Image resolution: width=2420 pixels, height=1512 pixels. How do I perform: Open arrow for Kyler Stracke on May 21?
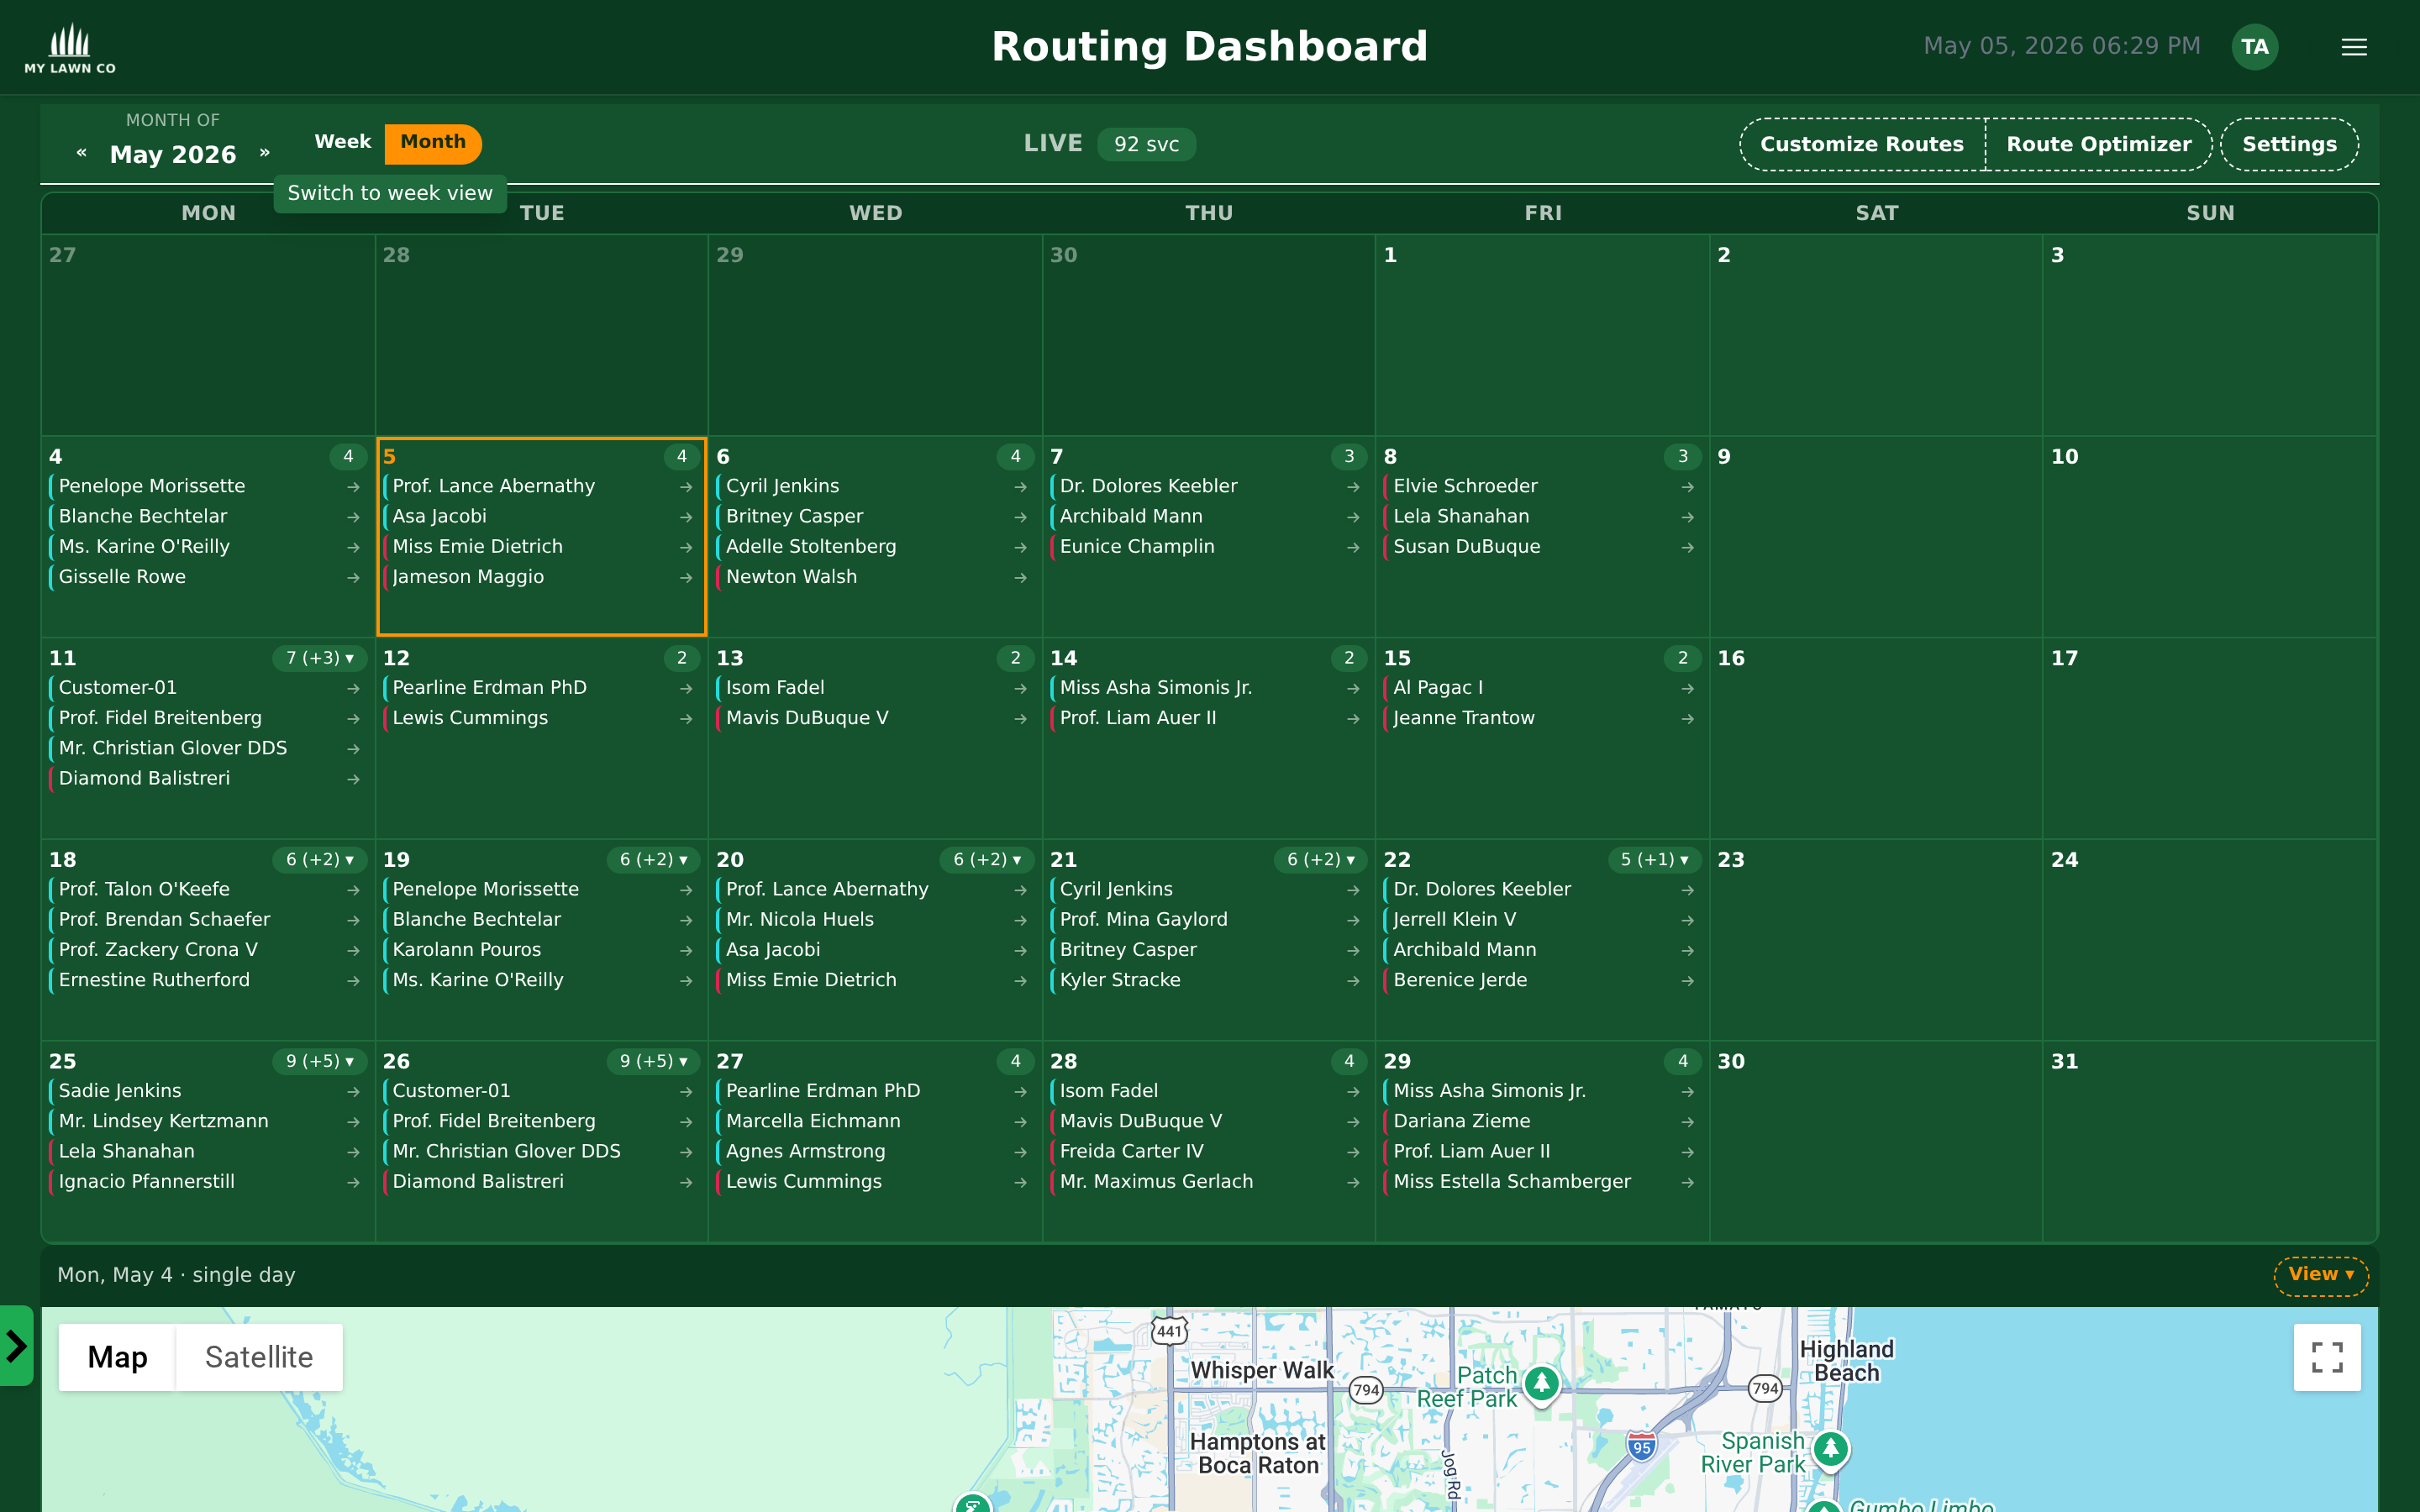coord(1353,981)
